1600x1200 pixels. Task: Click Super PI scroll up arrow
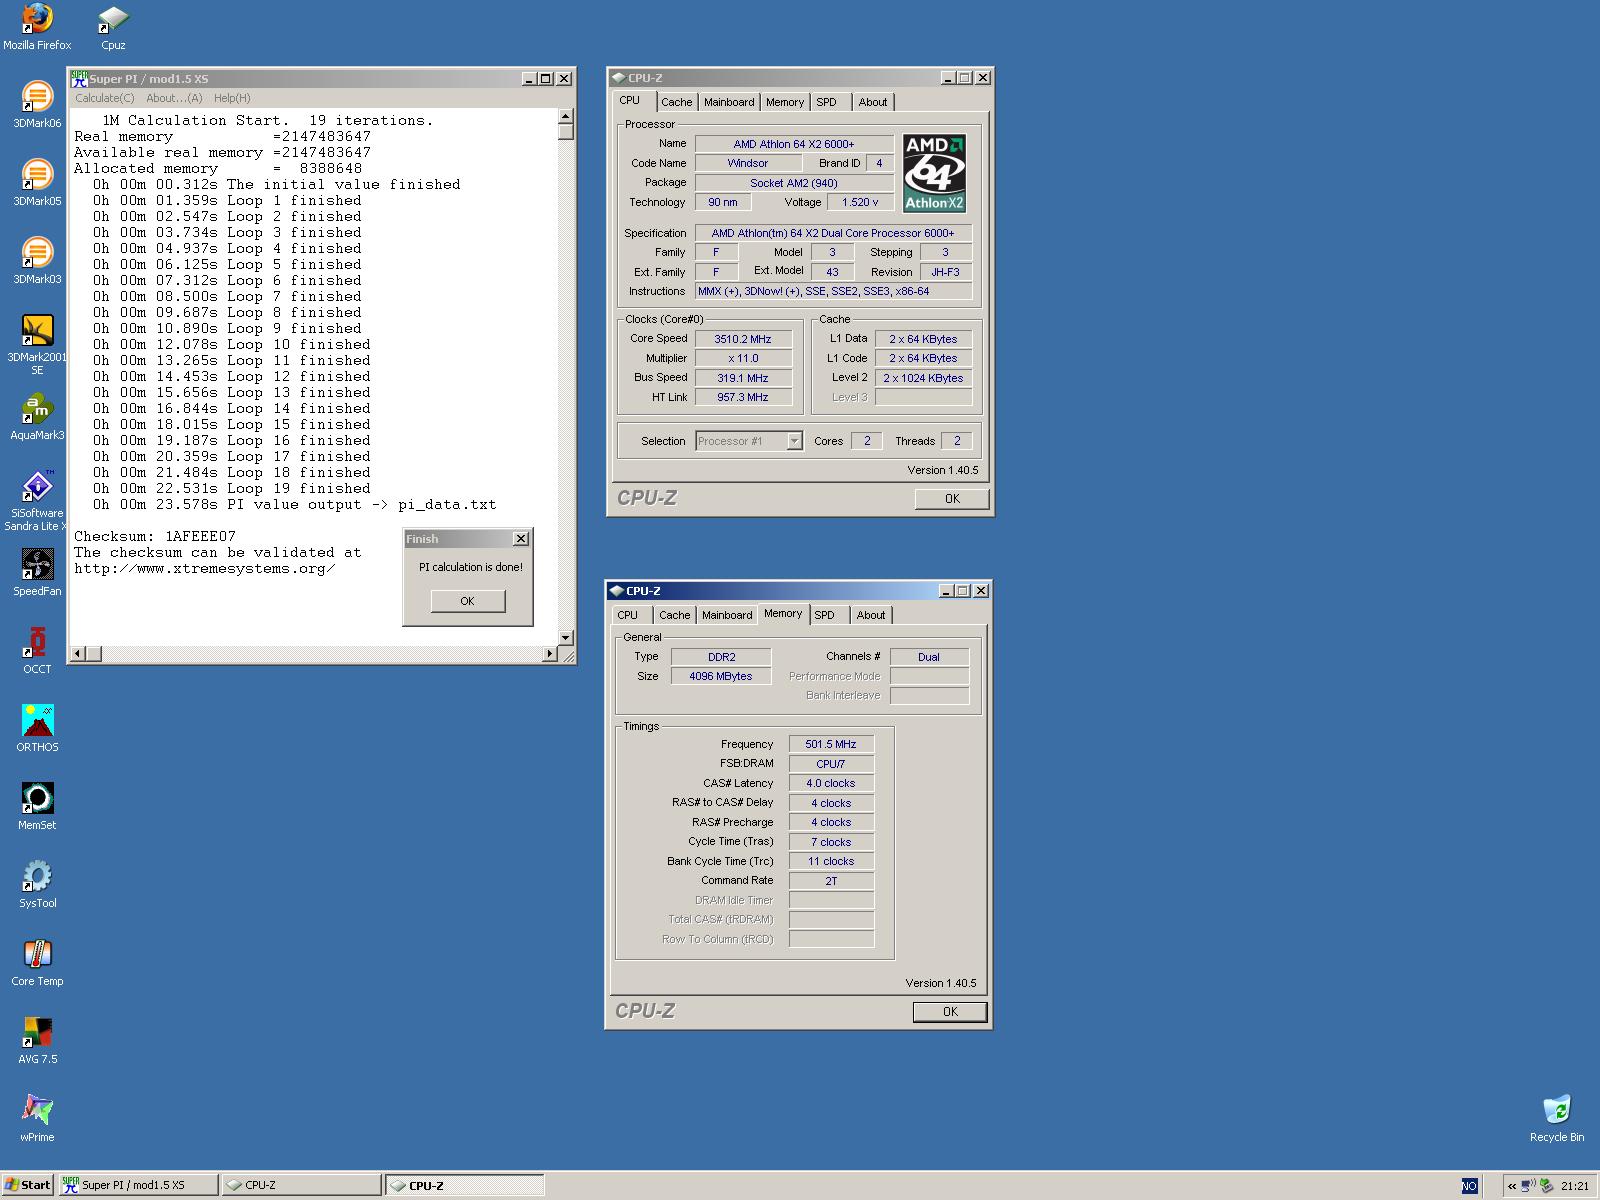coord(566,116)
